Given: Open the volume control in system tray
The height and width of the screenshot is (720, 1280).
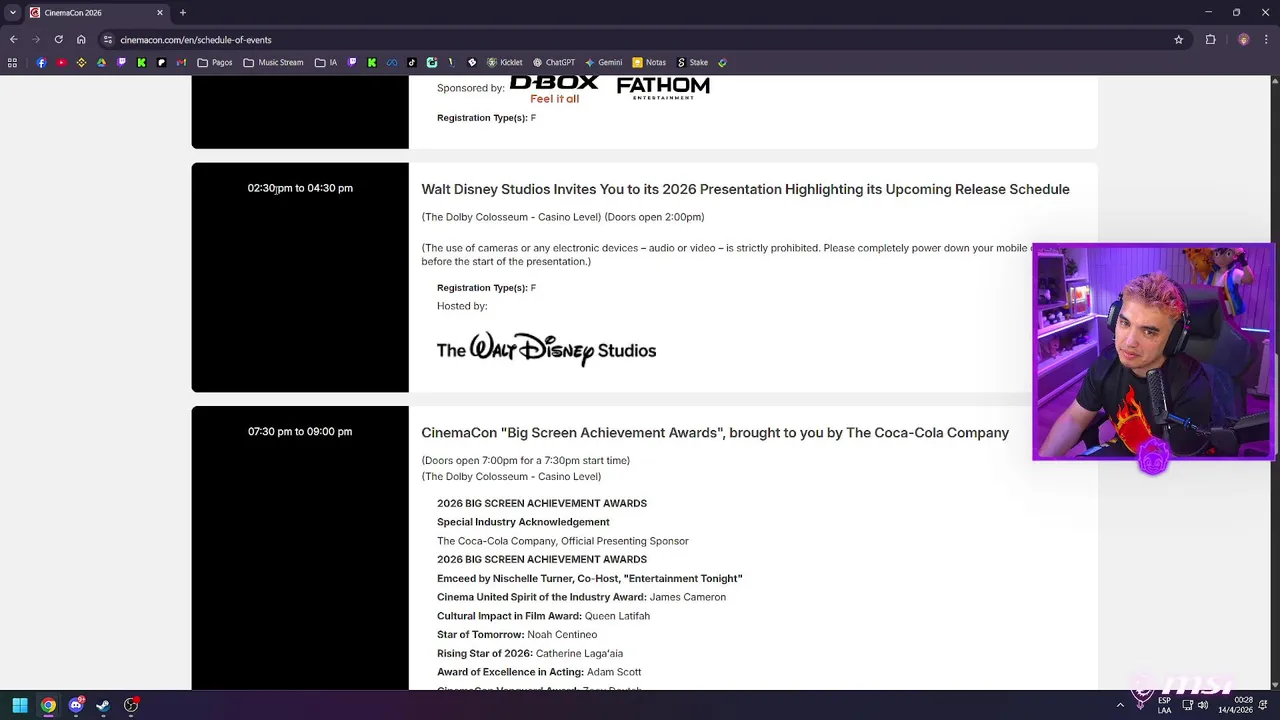Looking at the screenshot, I should click(x=1203, y=705).
